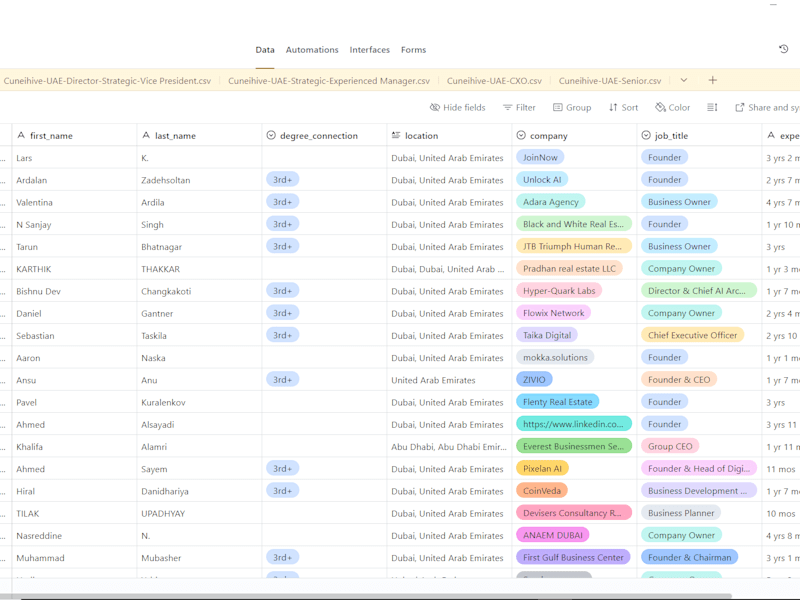Click job_title single-select field type icon
Screen dimensions: 800x600
(x=646, y=135)
